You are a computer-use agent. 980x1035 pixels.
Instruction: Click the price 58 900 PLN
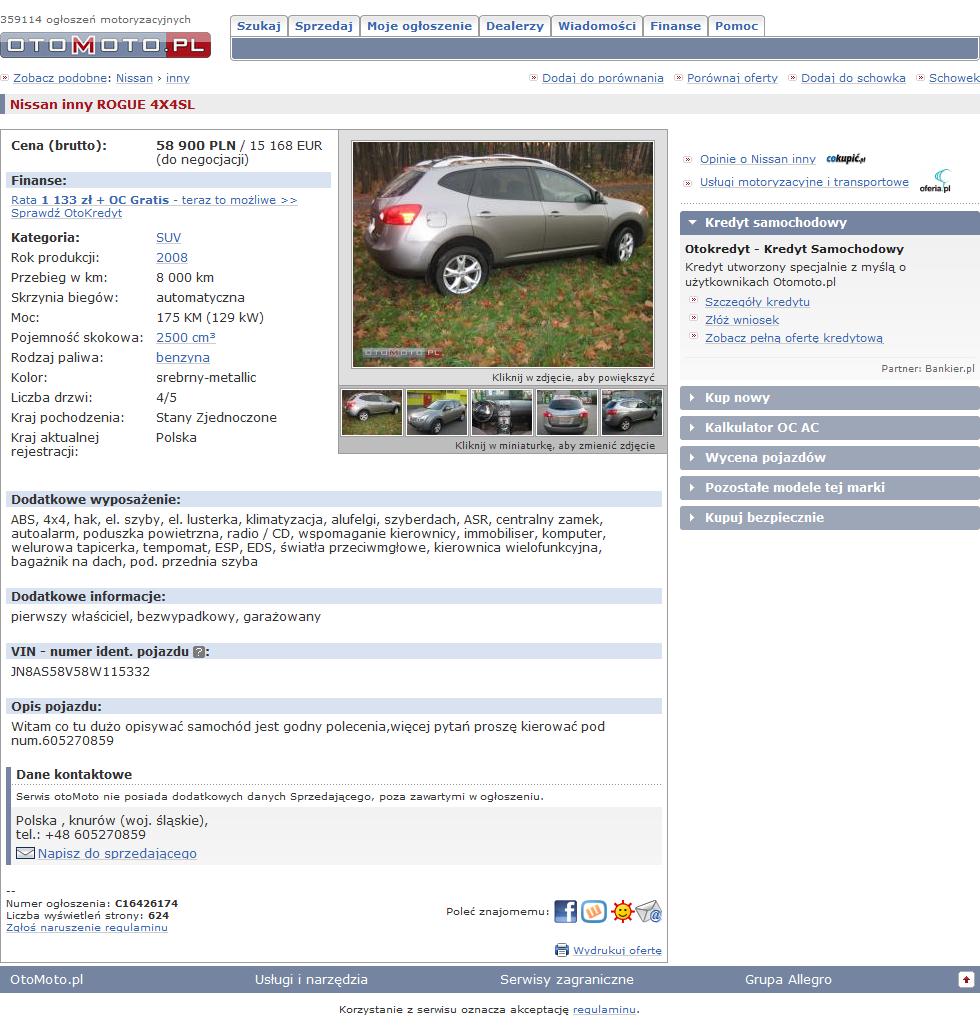[196, 146]
